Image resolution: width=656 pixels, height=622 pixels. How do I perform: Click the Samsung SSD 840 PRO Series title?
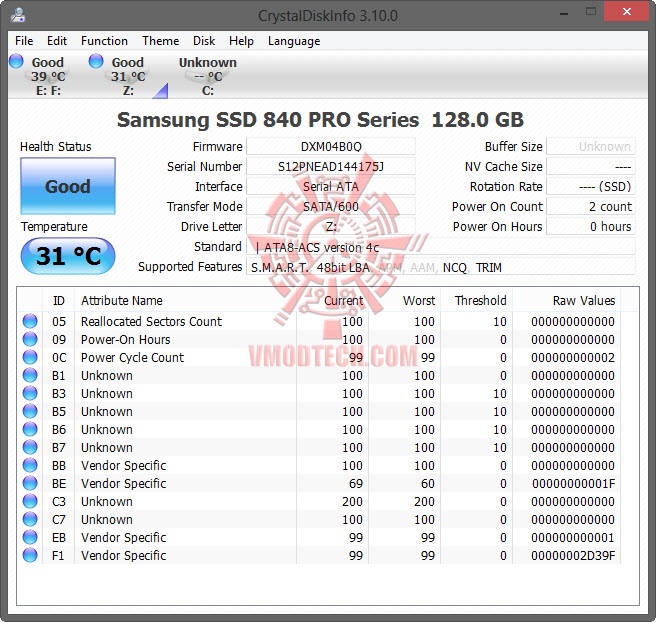(320, 120)
